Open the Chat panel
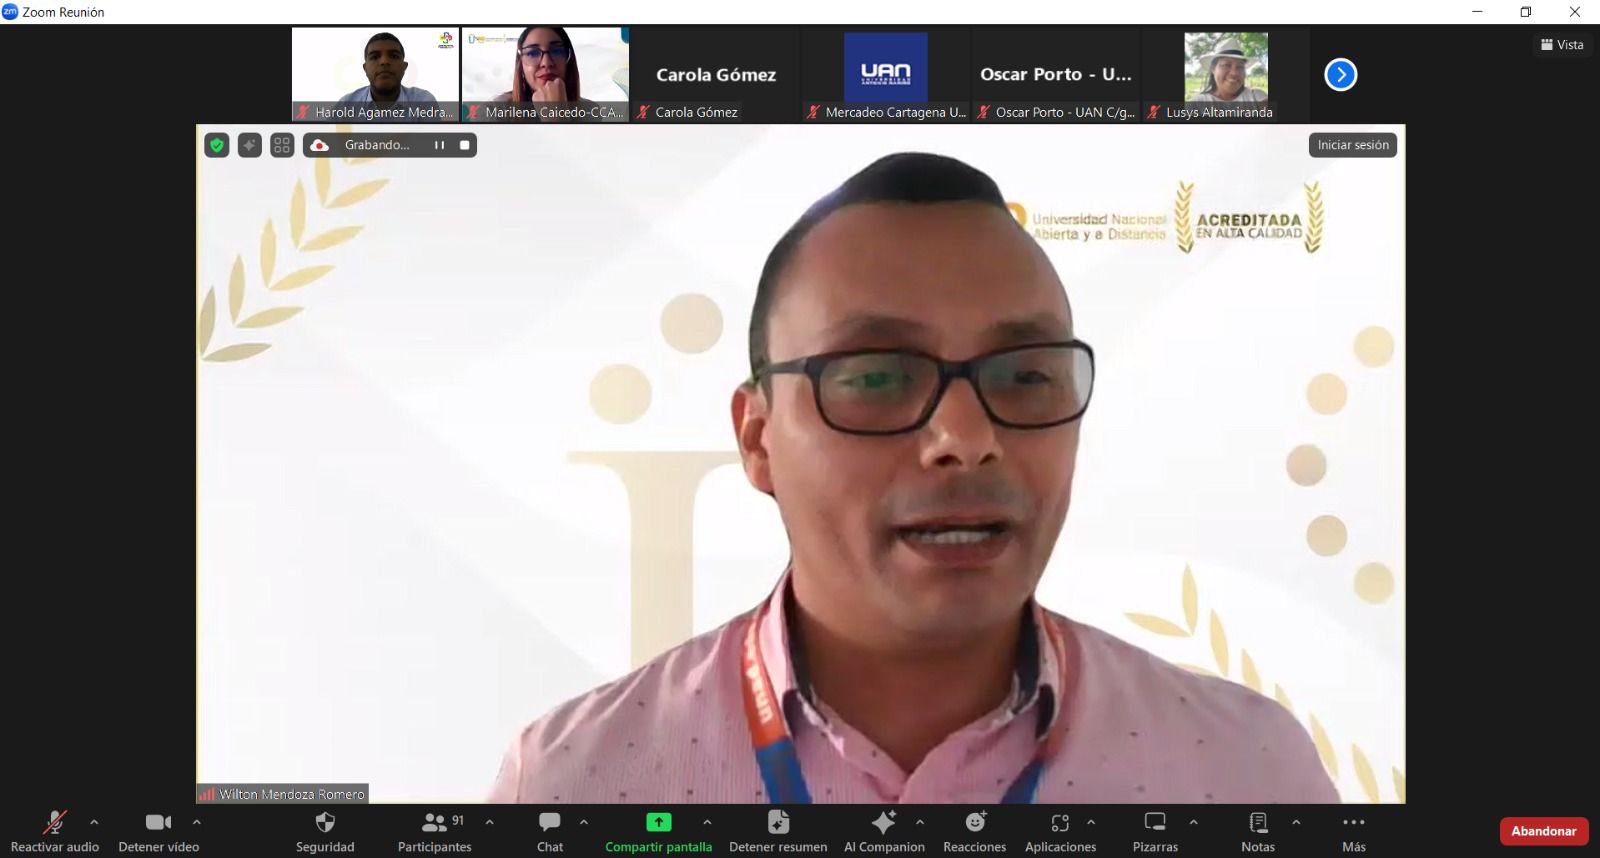 tap(549, 823)
